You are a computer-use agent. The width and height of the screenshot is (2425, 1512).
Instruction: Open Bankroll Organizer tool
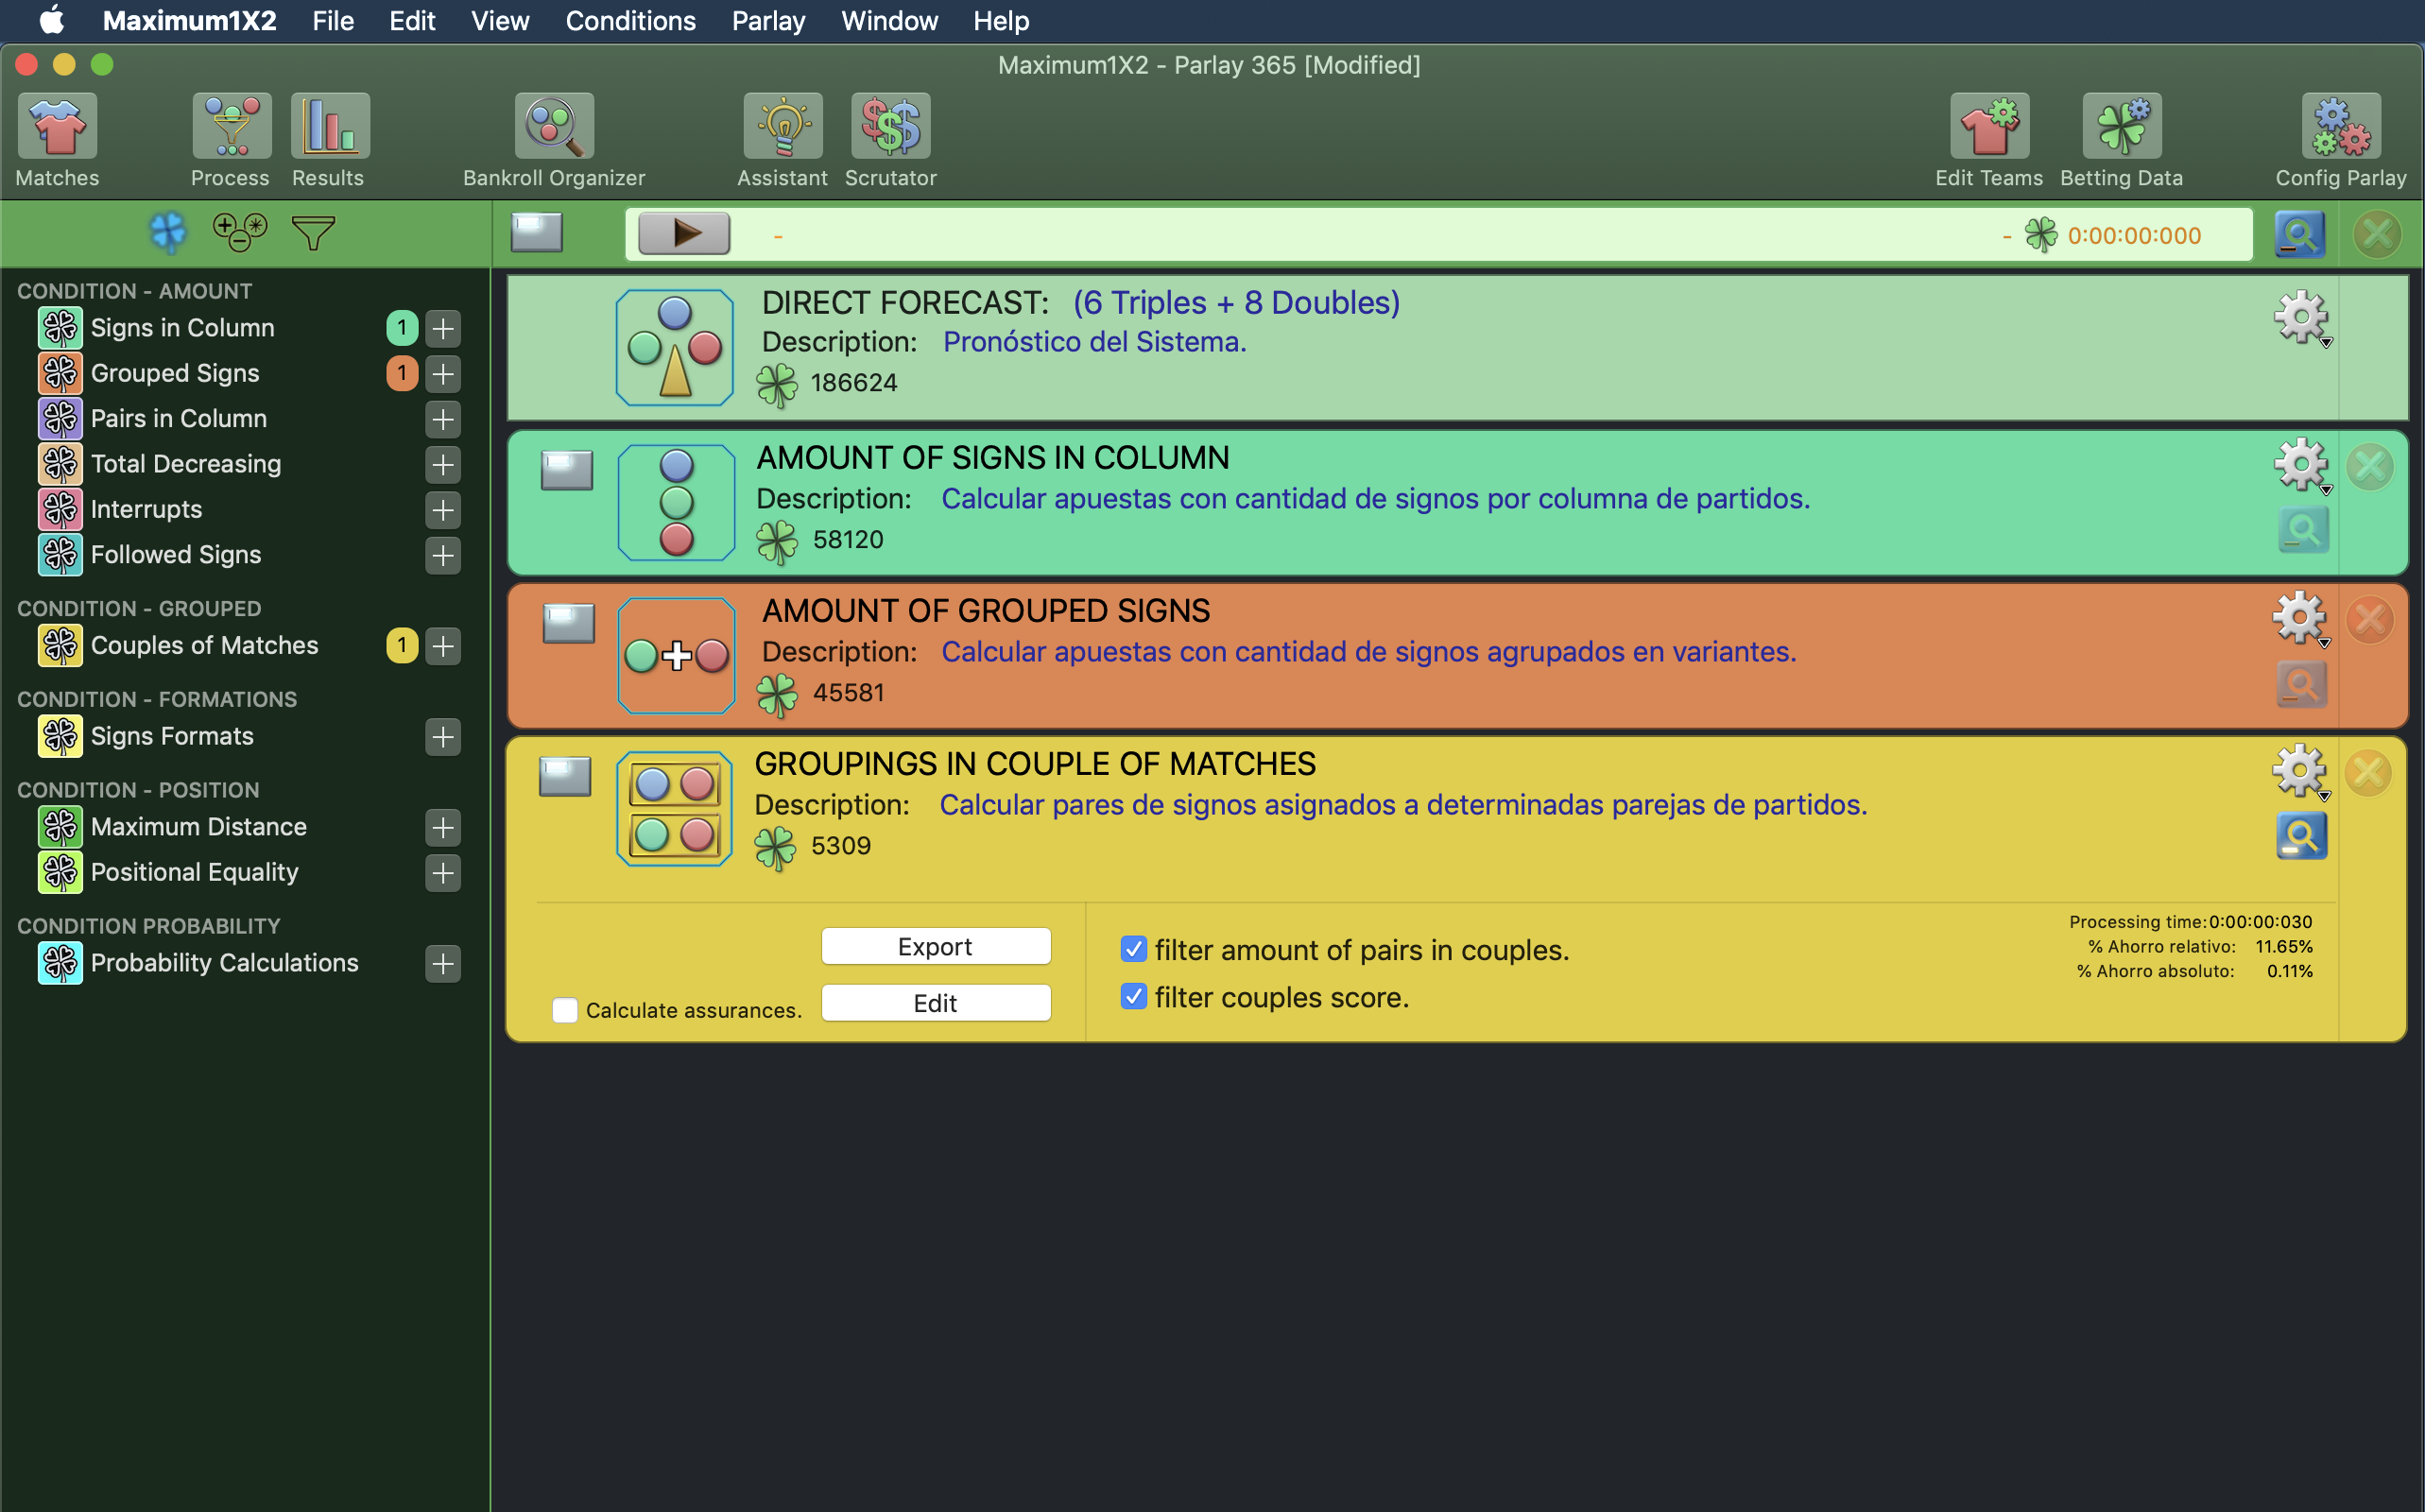point(554,126)
